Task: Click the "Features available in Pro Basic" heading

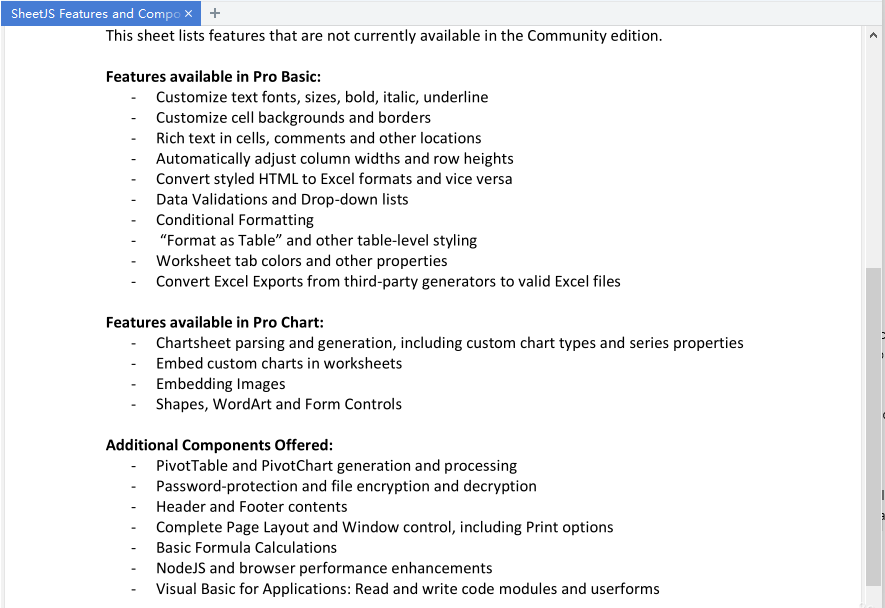Action: click(x=213, y=77)
